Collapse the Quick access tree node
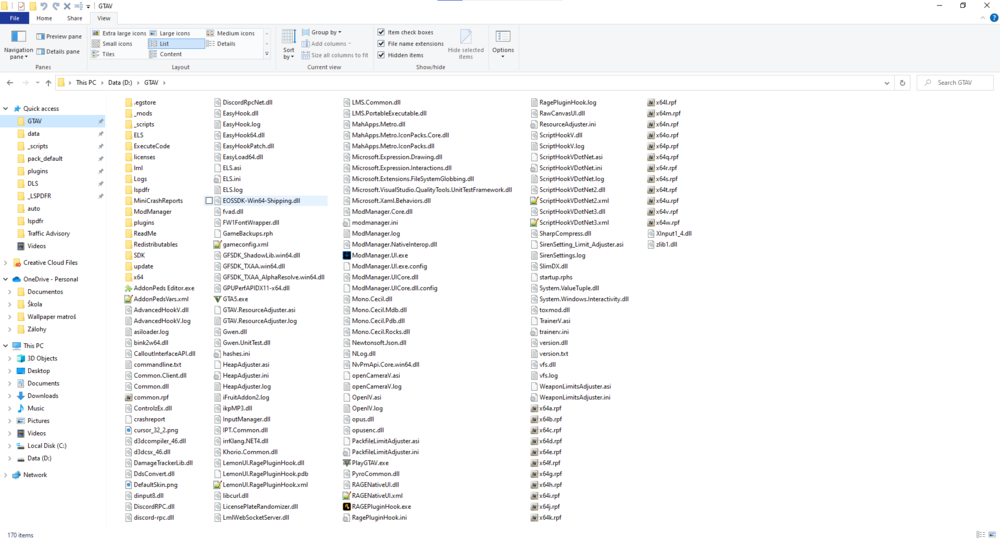 (x=6, y=108)
